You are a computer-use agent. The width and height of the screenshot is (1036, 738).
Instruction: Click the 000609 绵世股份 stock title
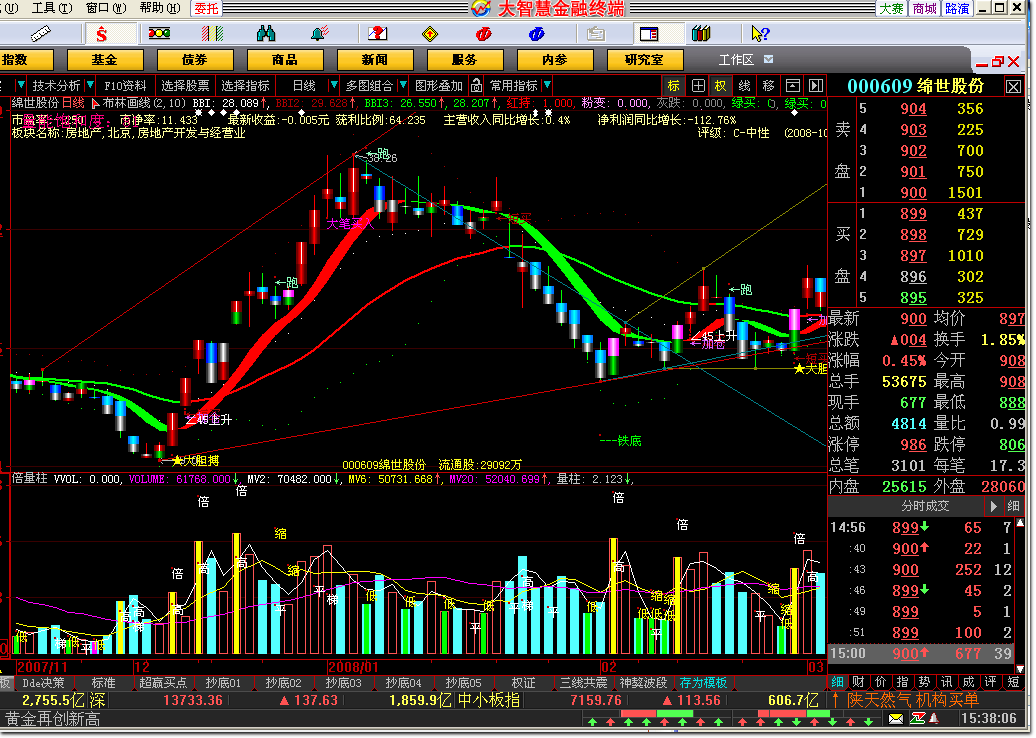pyautogui.click(x=915, y=86)
